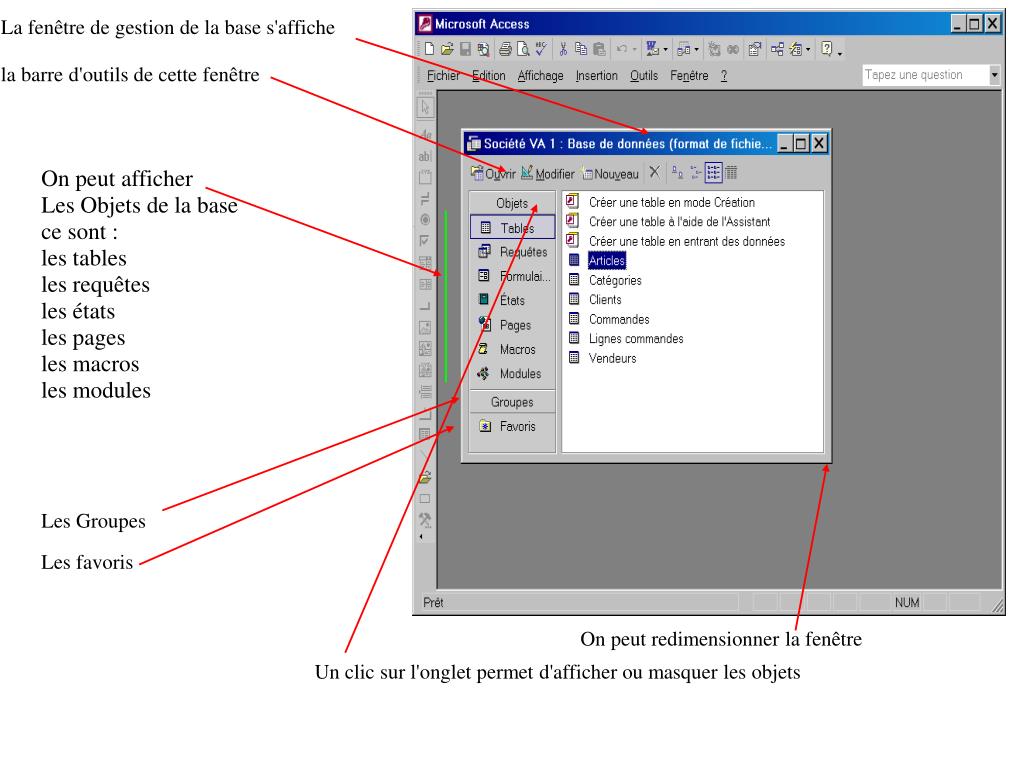Select the Catégories table
Screen dimensions: 1023x767
(x=605, y=280)
